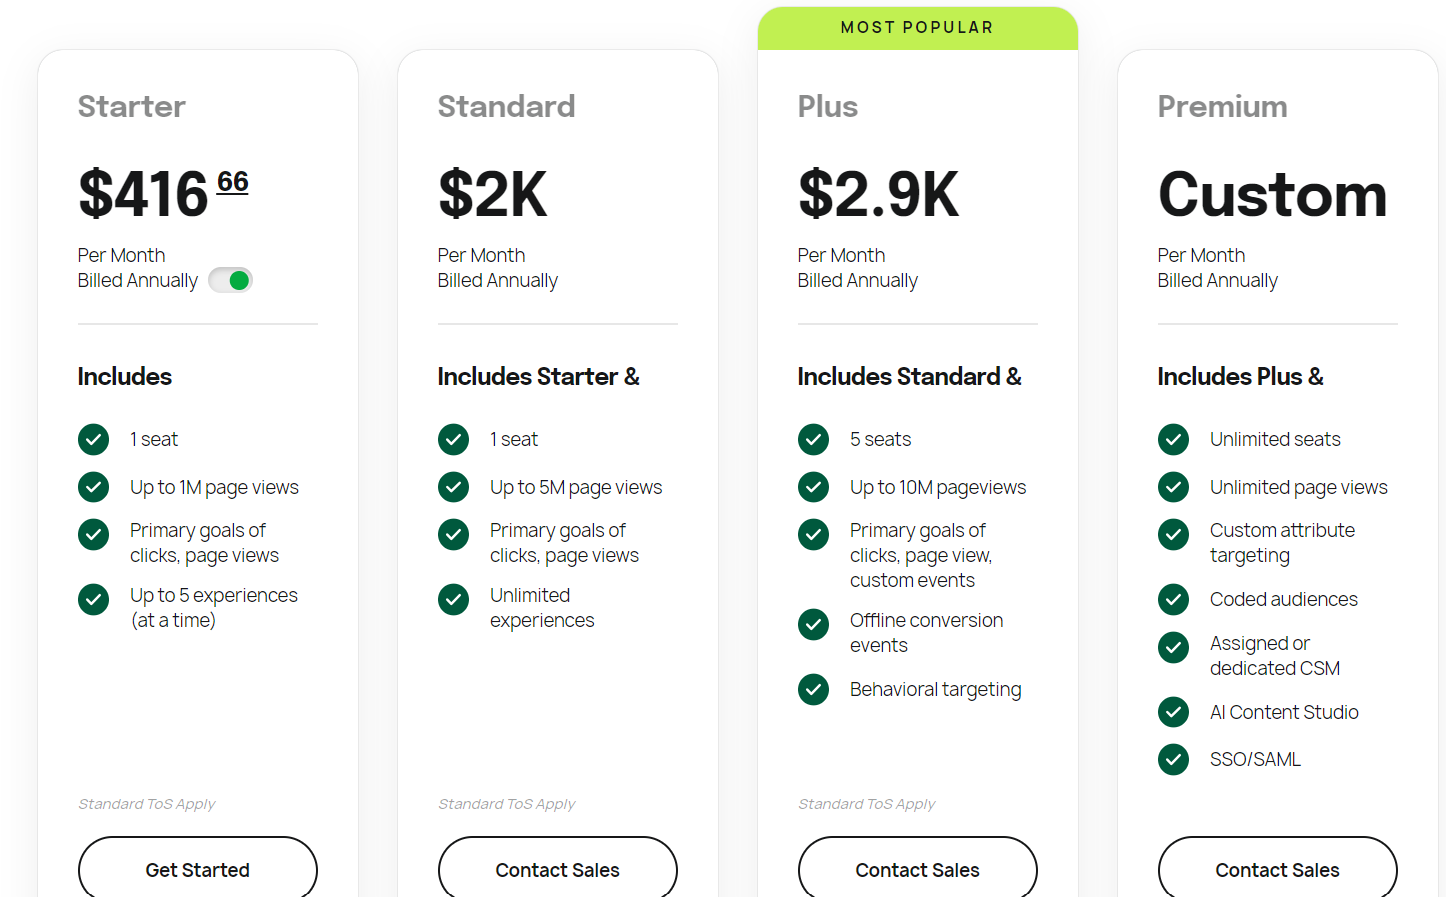Click the Behavioral targeting text
This screenshot has height=897, width=1446.
(936, 689)
